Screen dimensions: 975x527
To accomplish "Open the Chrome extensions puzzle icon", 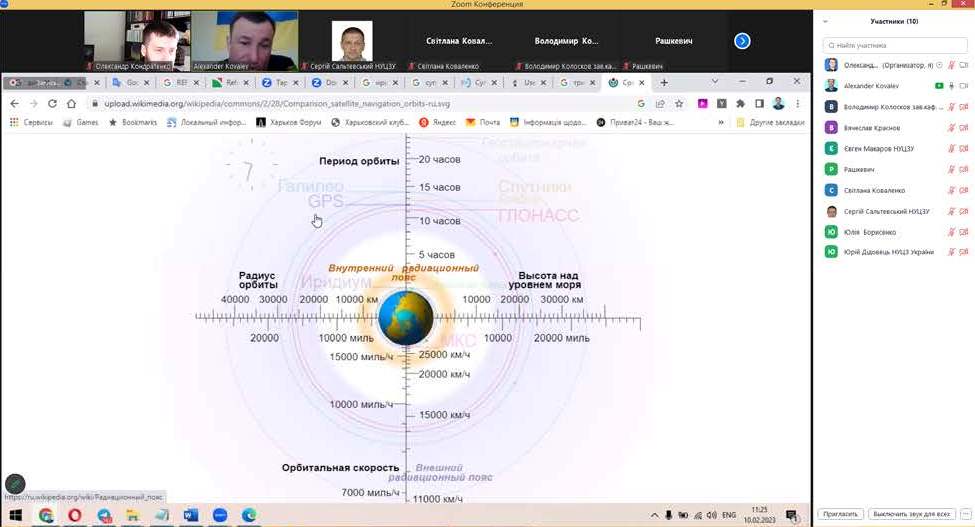I will [740, 104].
